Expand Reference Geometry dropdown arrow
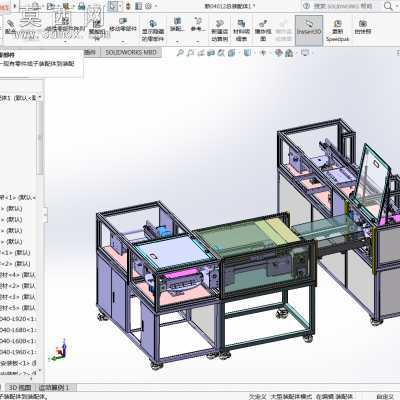Viewport: 400px width, 400px height. [x=198, y=42]
